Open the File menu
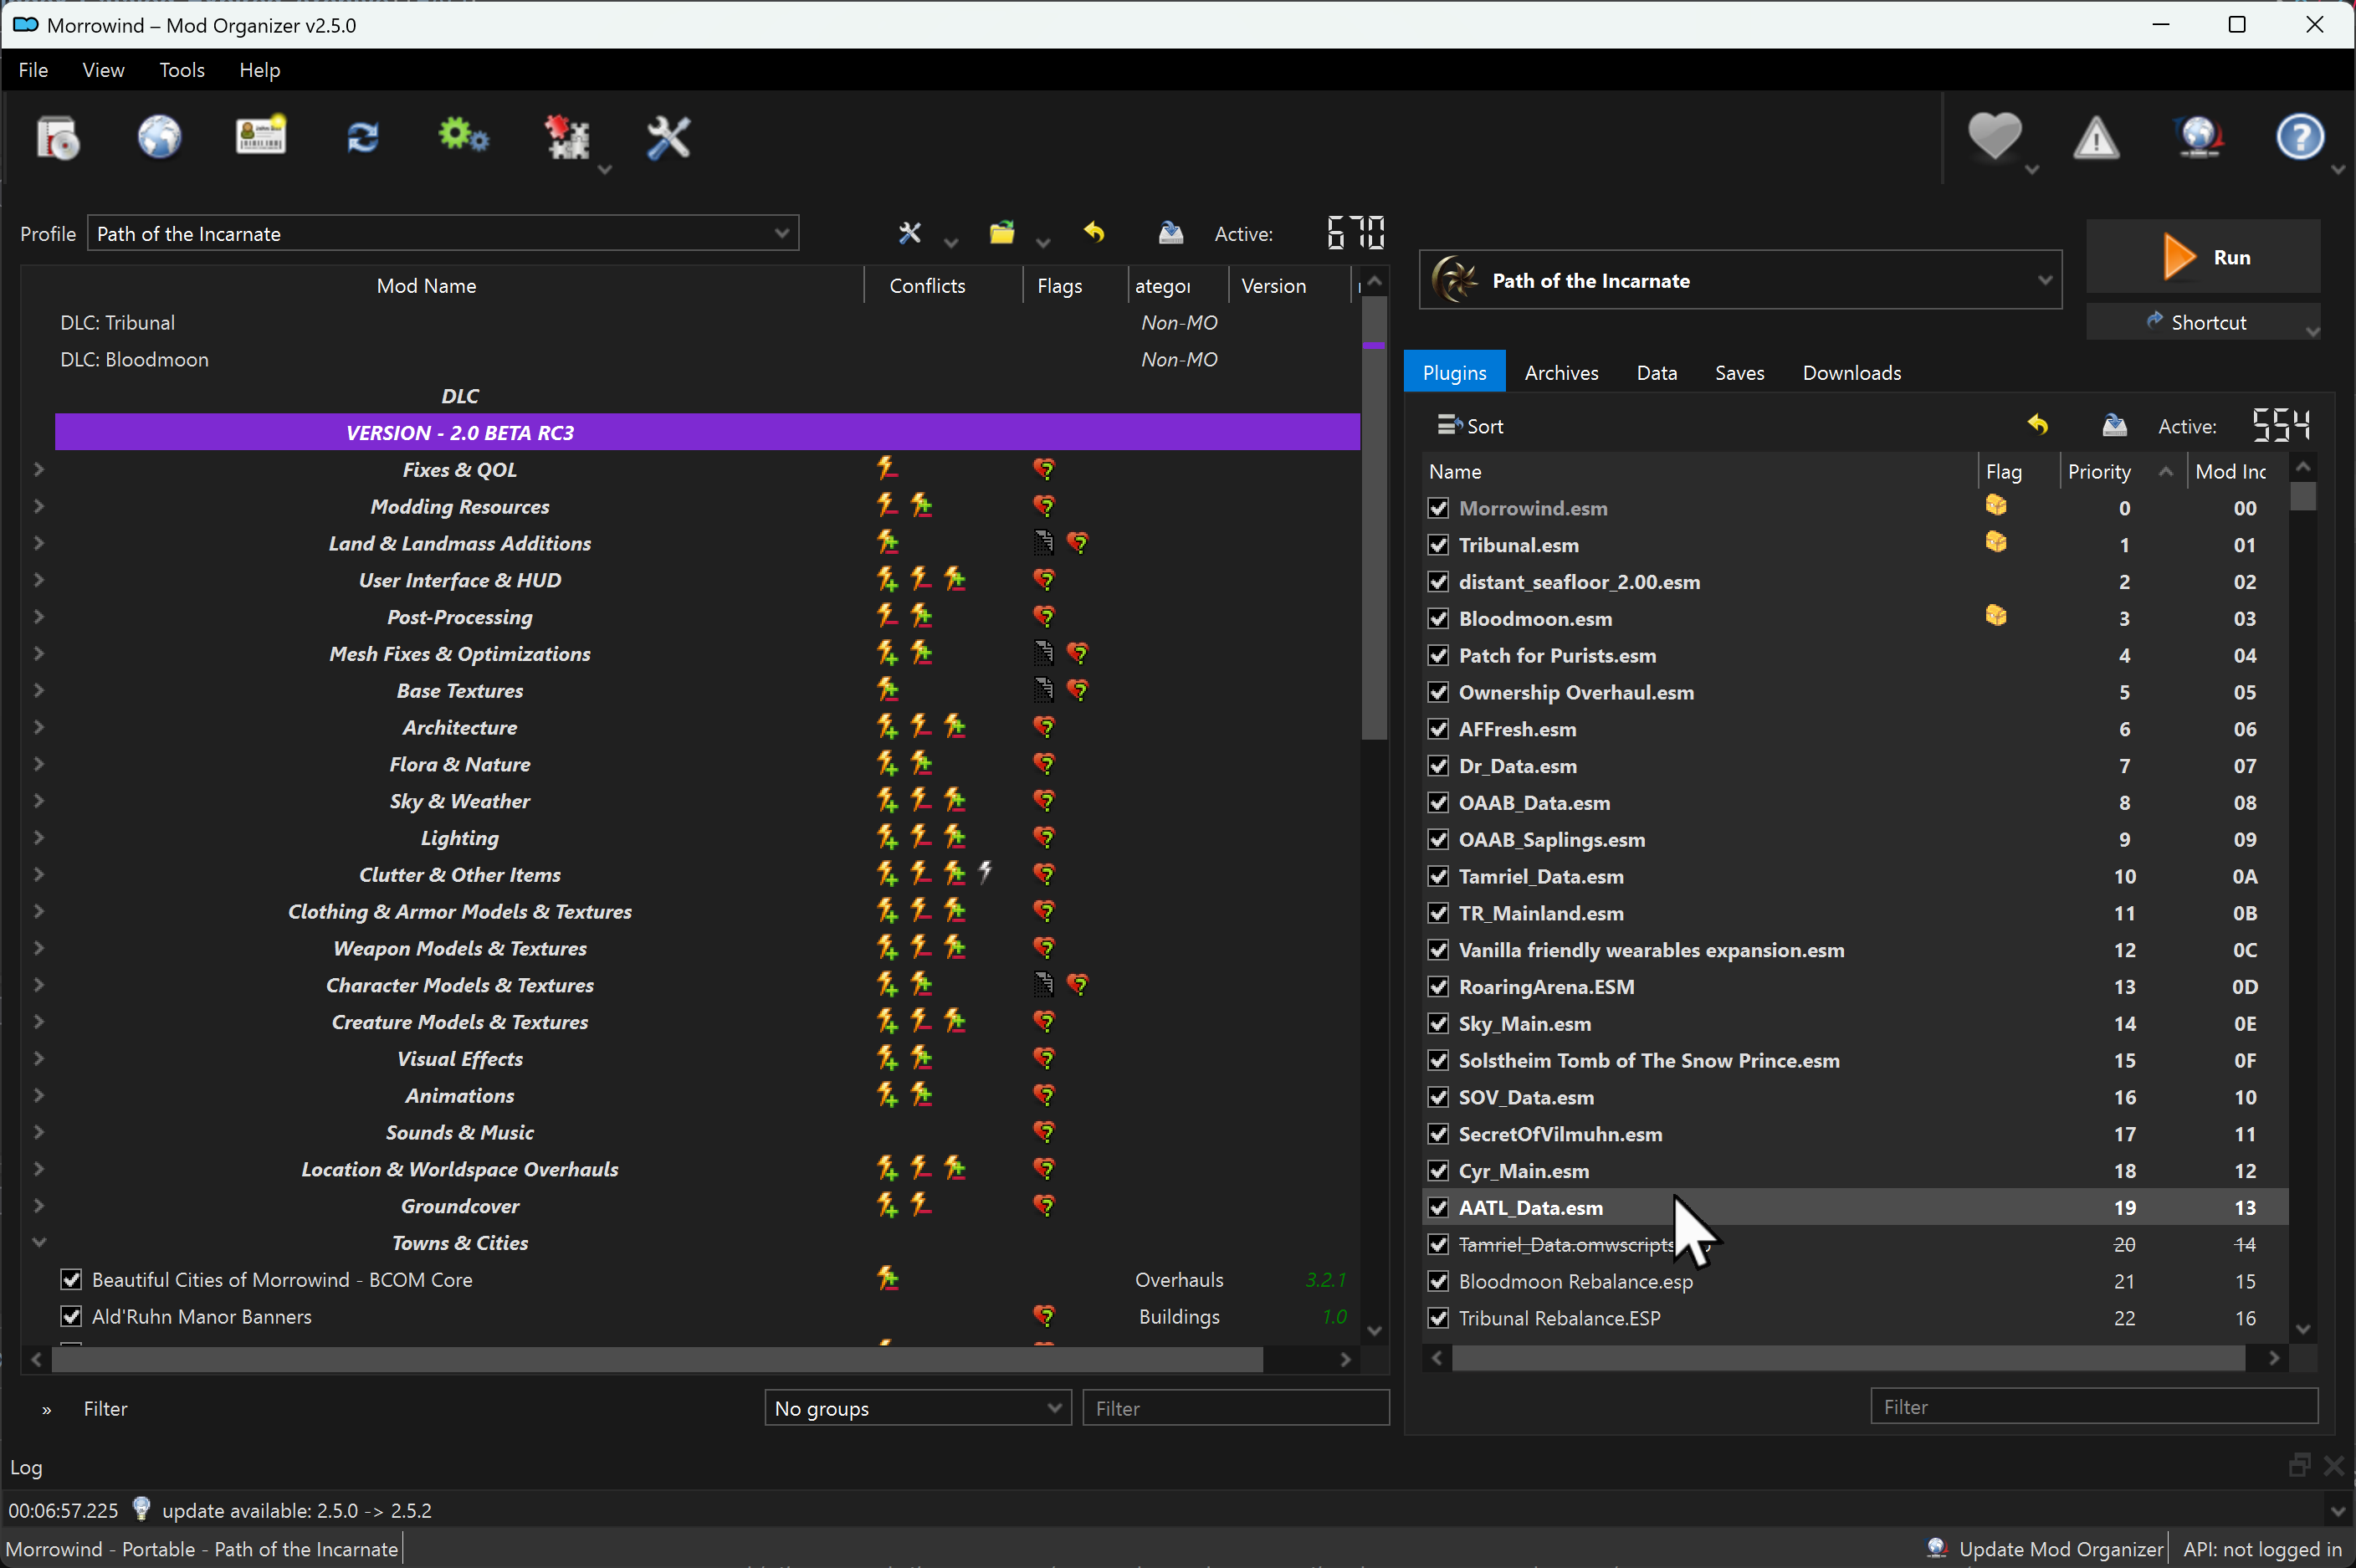This screenshot has width=2356, height=1568. coord(33,70)
